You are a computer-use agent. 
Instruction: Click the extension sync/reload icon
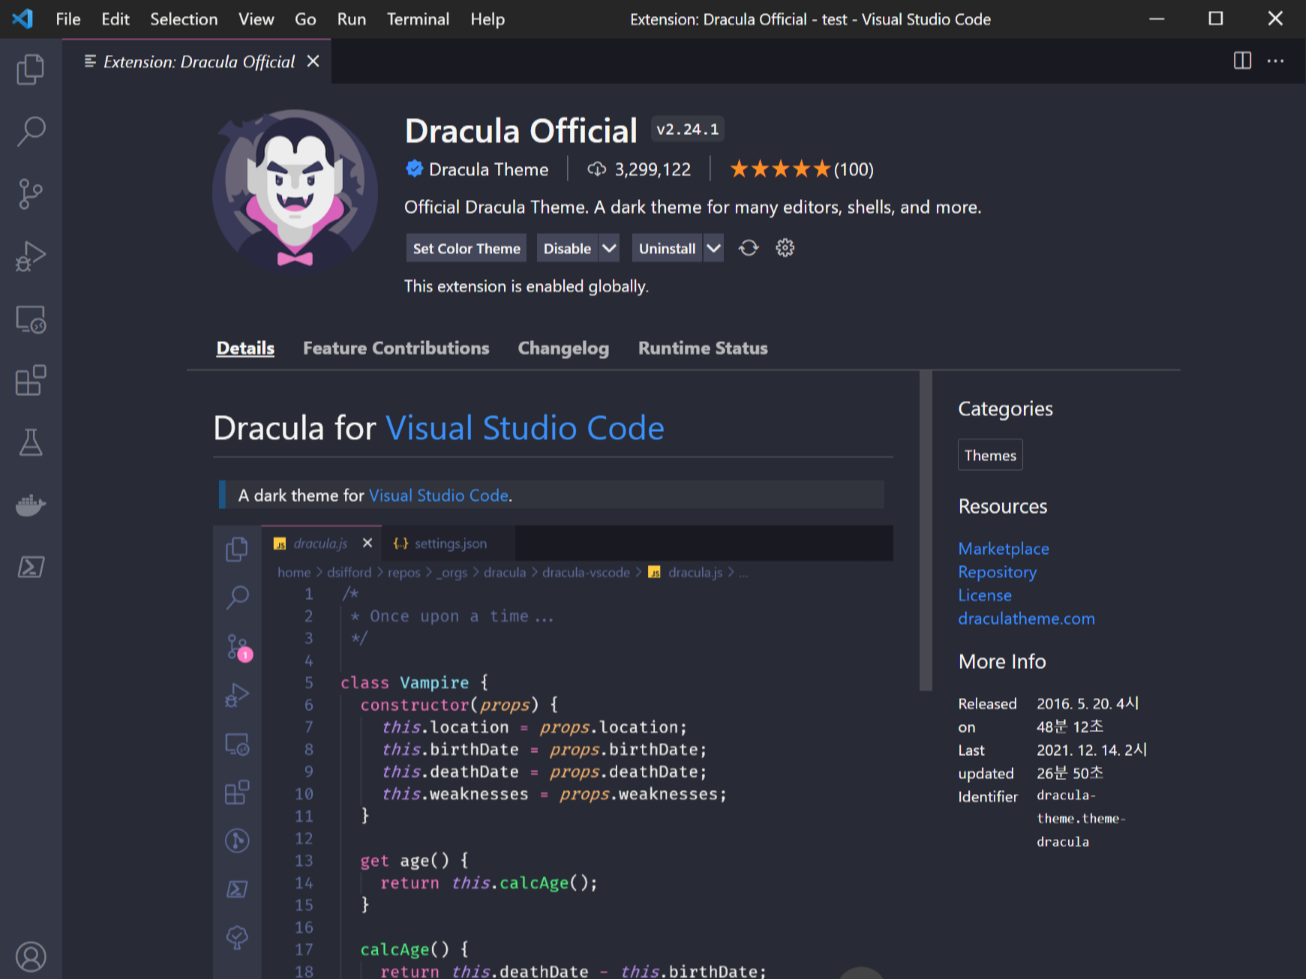pyautogui.click(x=749, y=248)
